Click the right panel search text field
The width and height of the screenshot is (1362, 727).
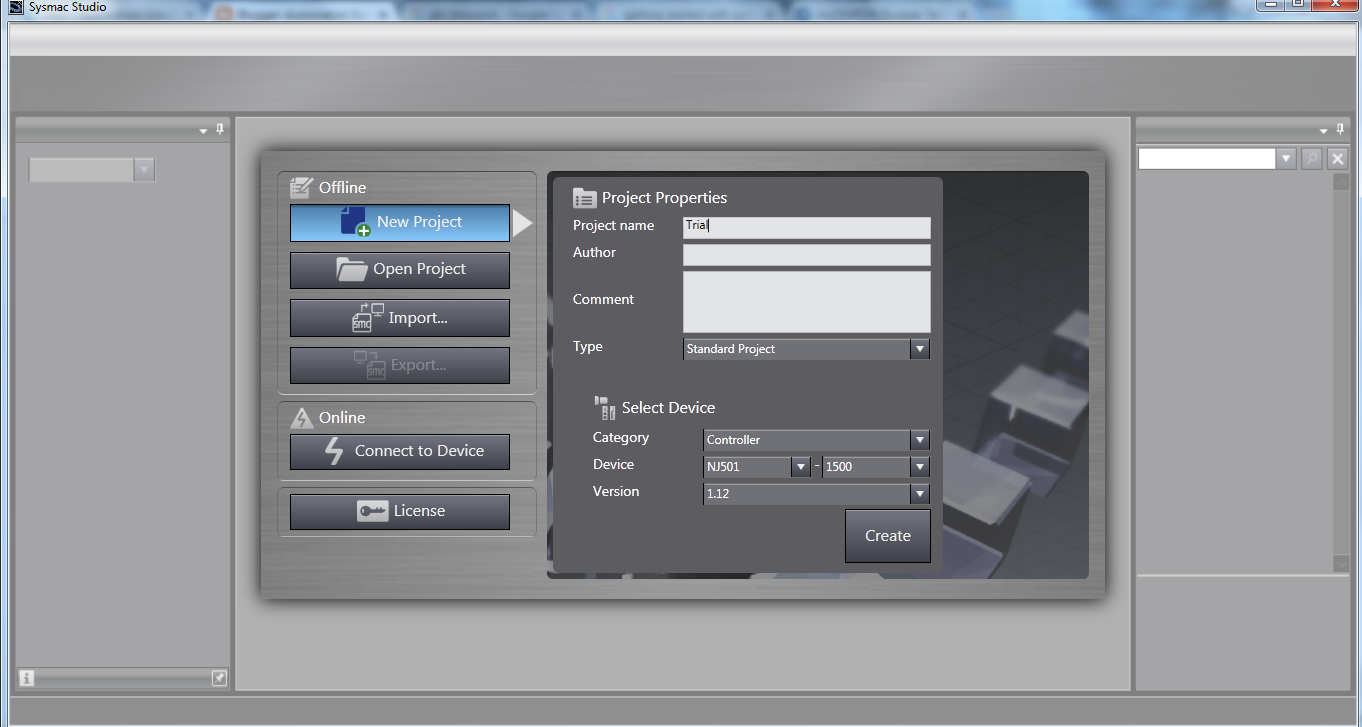pyautogui.click(x=1207, y=158)
